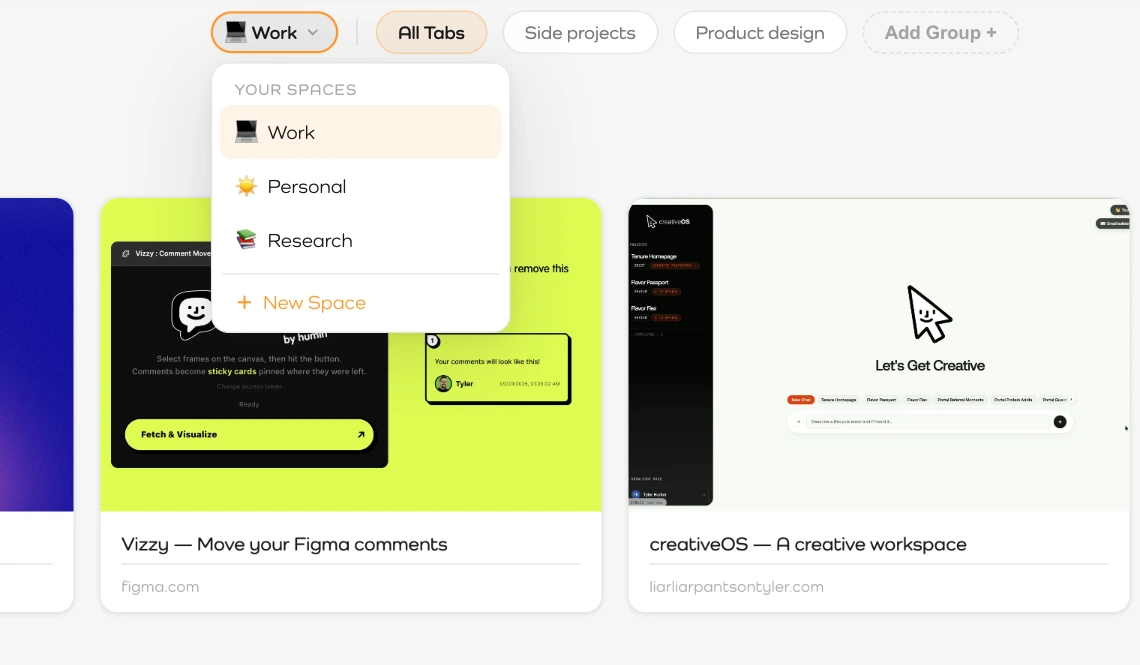Select the Work space in menu

tap(361, 132)
